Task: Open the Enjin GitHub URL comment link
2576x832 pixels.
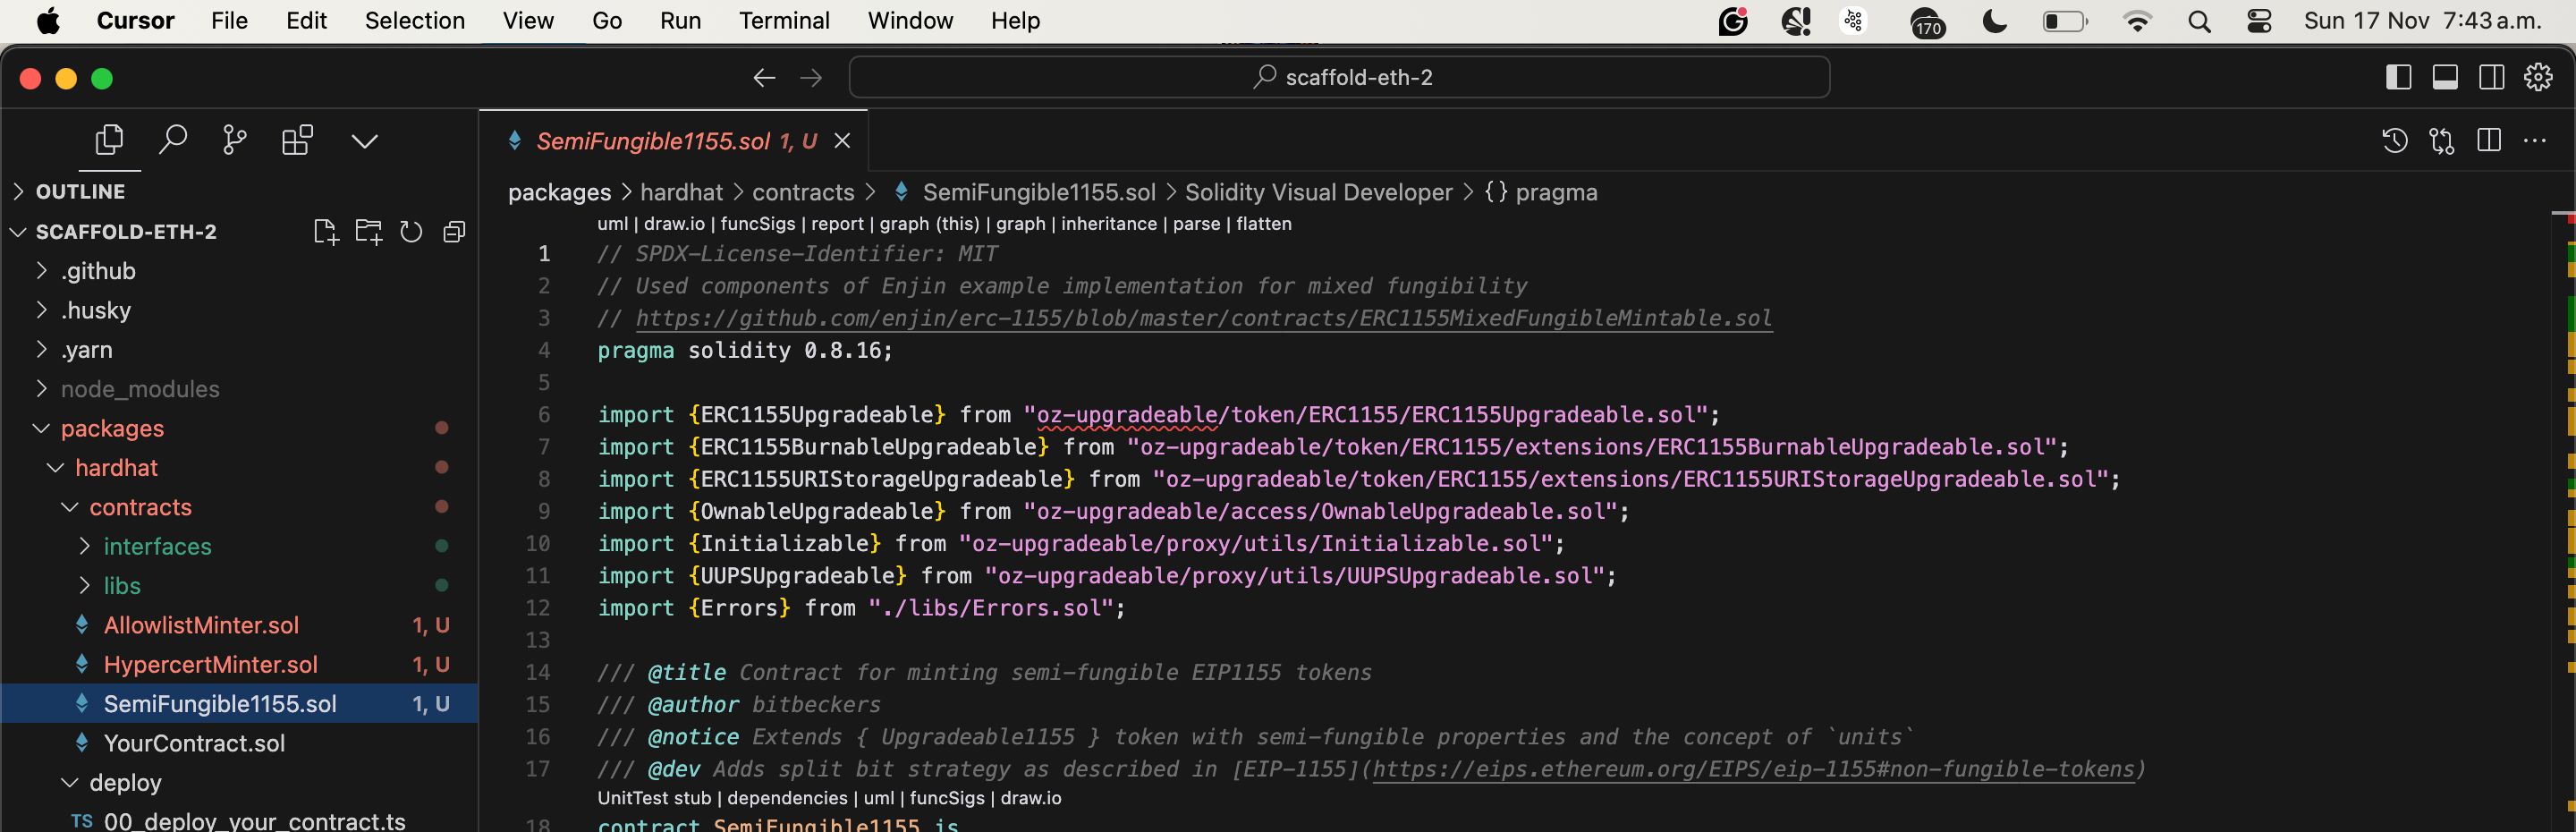Action: 1203,318
